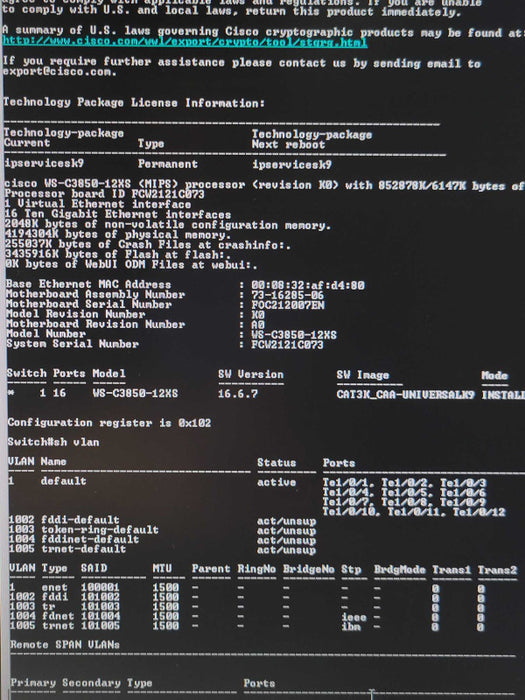Viewport: 525px width, 700px height.
Task: Click Processor board ID FCW2121C073 line
Action: tap(104, 194)
